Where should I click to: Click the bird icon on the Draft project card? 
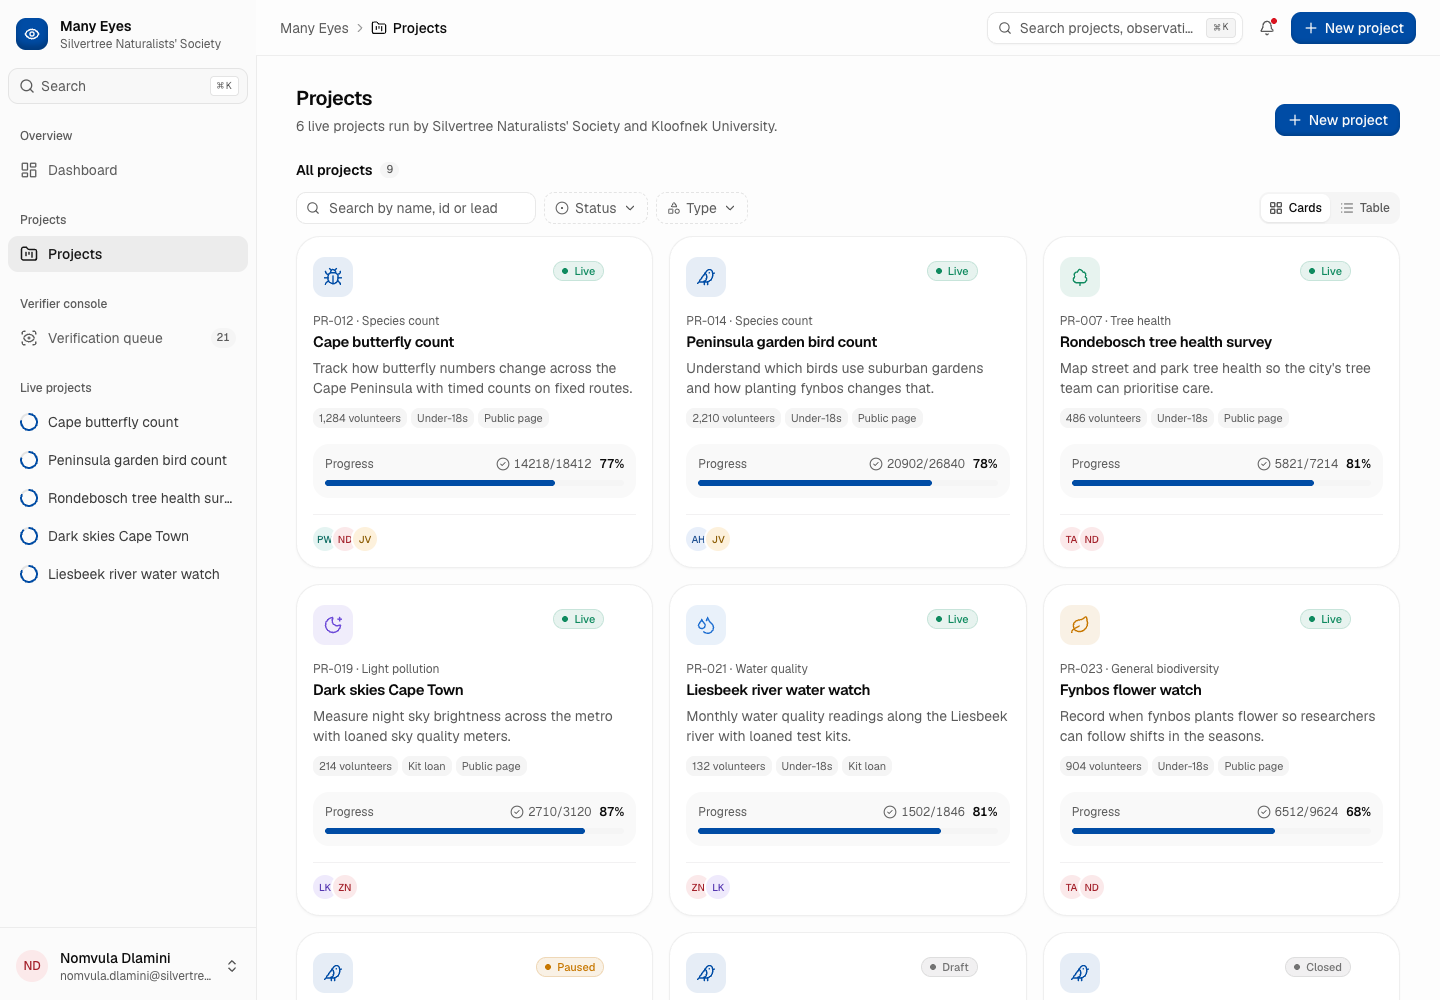[x=706, y=973]
